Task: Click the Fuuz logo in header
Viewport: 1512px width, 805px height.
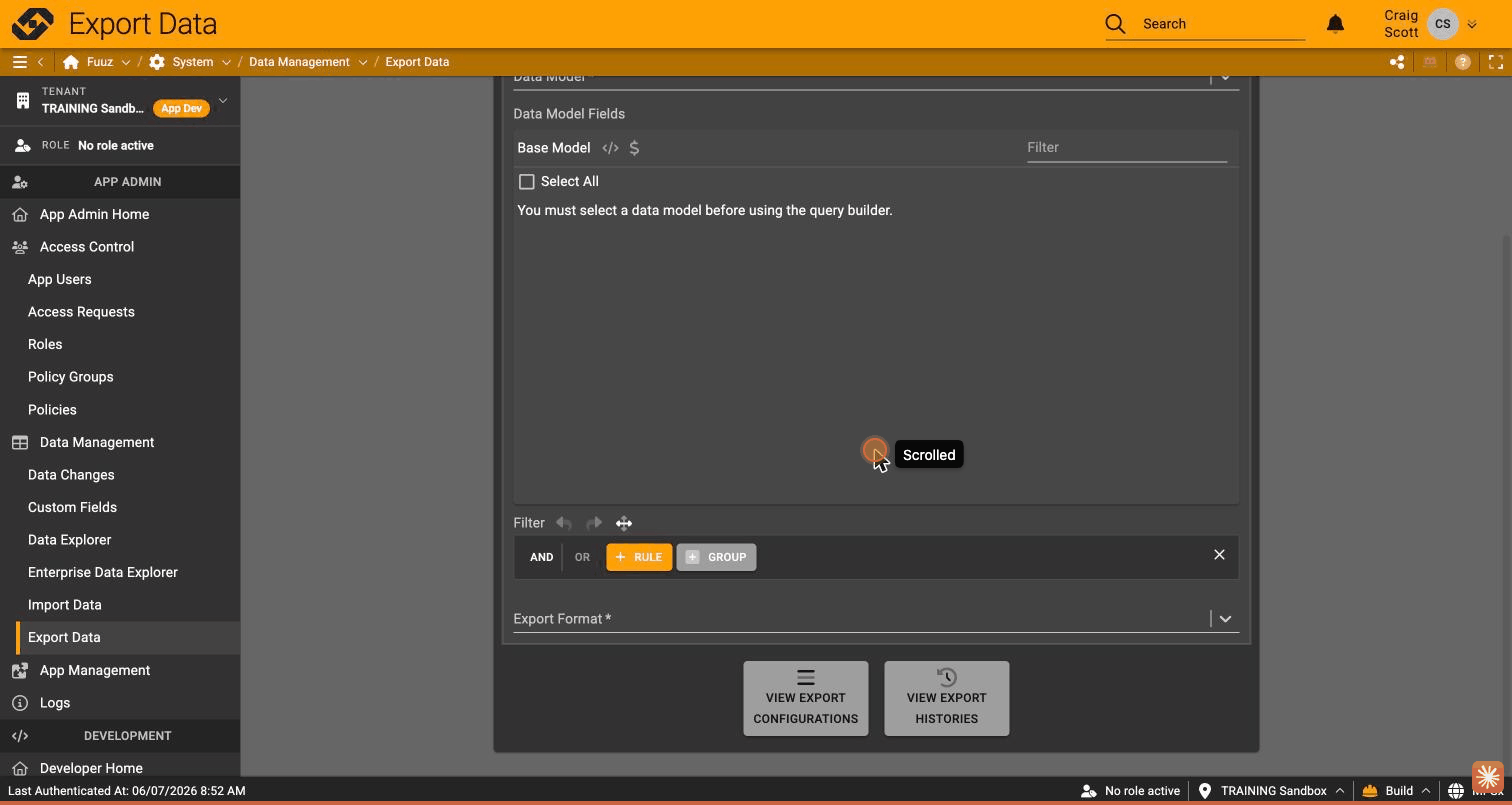Action: [x=32, y=24]
